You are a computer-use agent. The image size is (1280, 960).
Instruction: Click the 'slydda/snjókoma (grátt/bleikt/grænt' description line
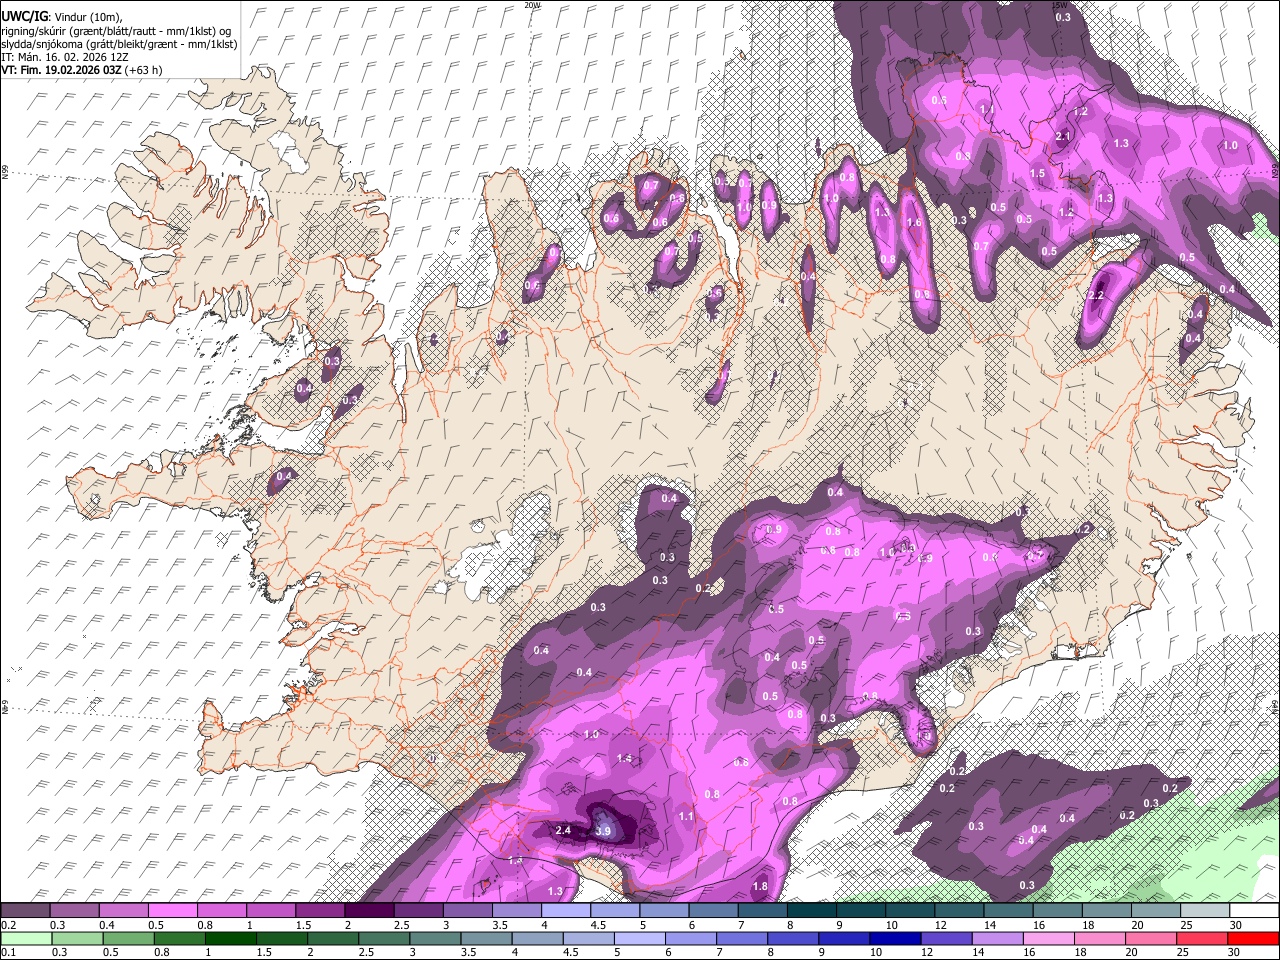coord(119,44)
